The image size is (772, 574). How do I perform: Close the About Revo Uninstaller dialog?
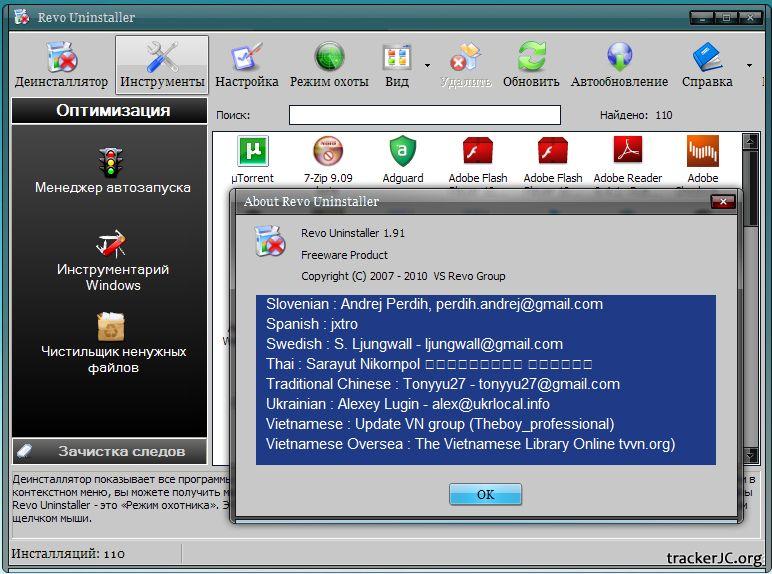pyautogui.click(x=722, y=201)
